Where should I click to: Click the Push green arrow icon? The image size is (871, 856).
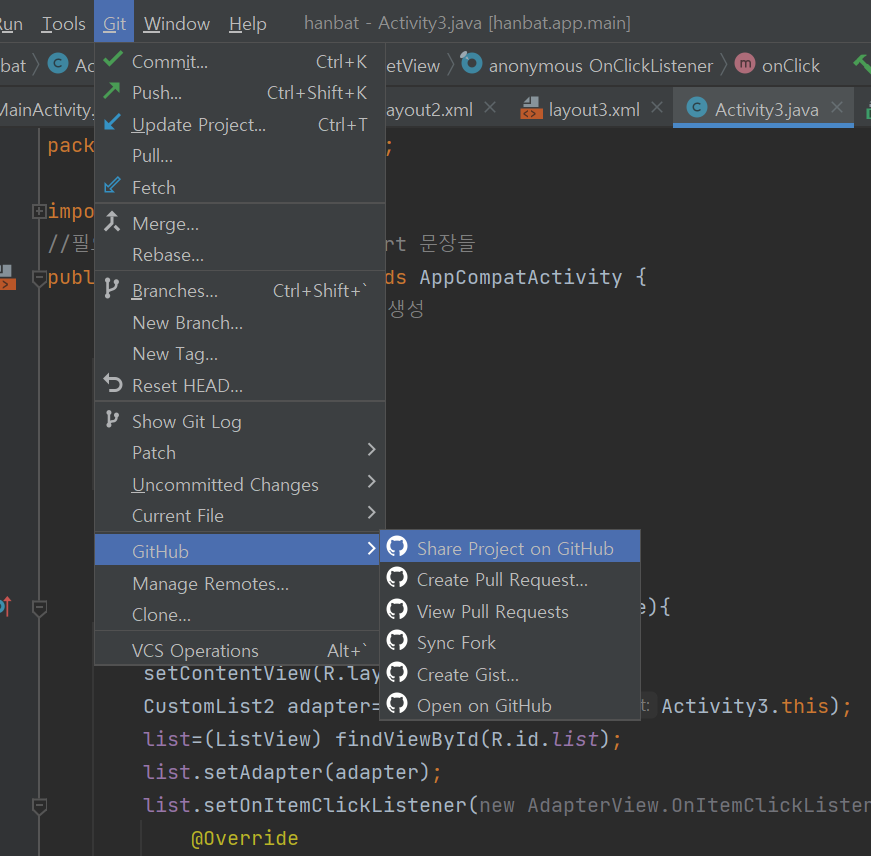pyautogui.click(x=112, y=91)
